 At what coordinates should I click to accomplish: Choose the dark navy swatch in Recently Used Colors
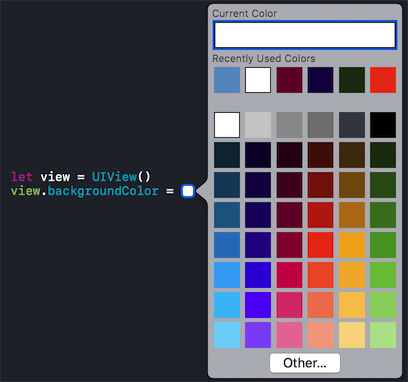click(x=320, y=80)
